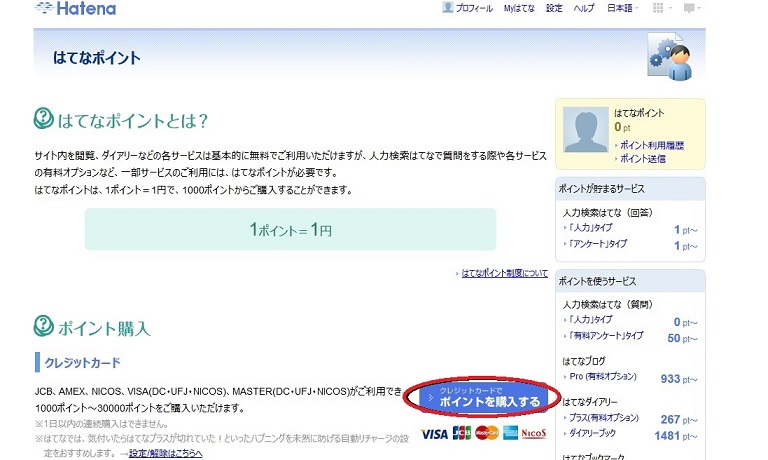Click the user settings gear icon in banner

pos(670,57)
